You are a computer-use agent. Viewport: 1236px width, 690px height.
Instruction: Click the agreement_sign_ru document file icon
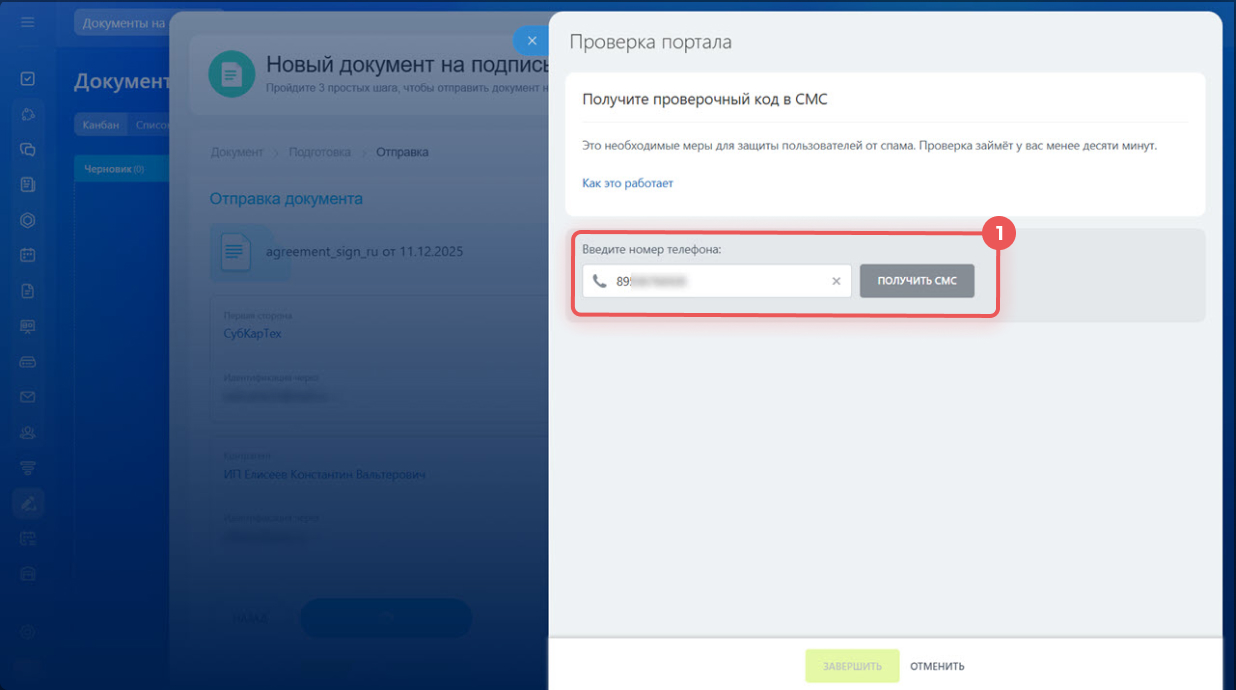[x=235, y=252]
